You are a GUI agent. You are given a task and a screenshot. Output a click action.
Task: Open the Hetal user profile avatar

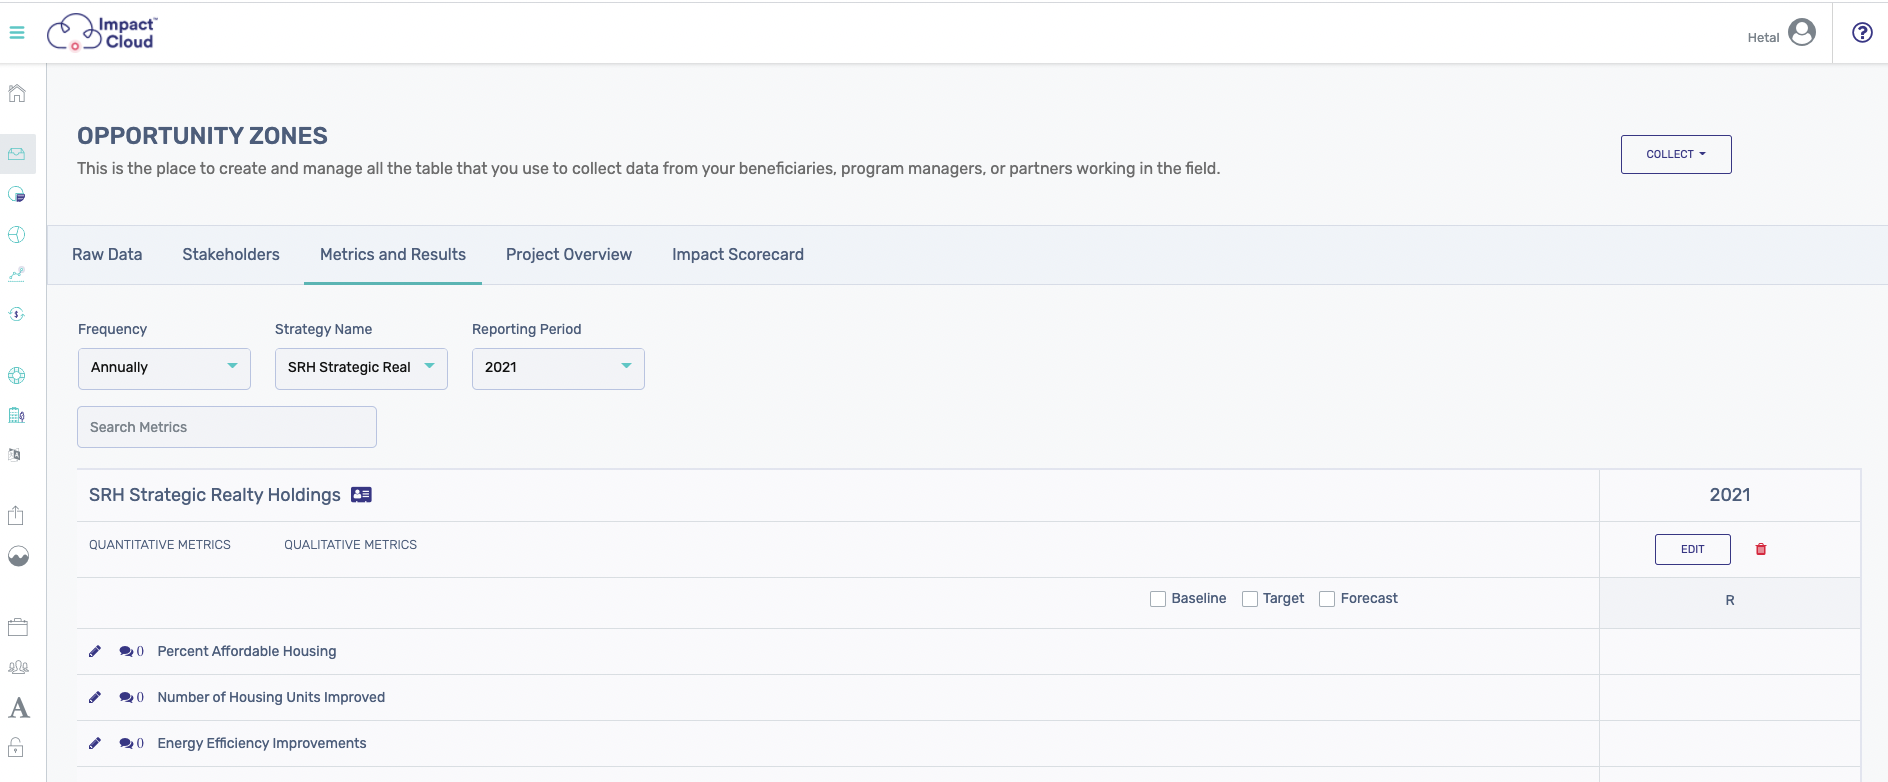pyautogui.click(x=1802, y=33)
